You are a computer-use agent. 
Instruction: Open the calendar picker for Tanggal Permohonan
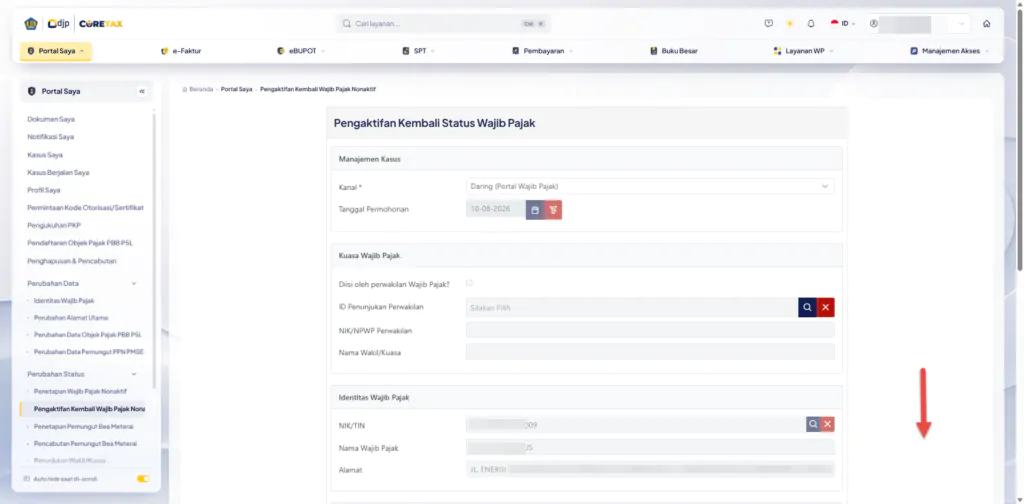pos(535,210)
